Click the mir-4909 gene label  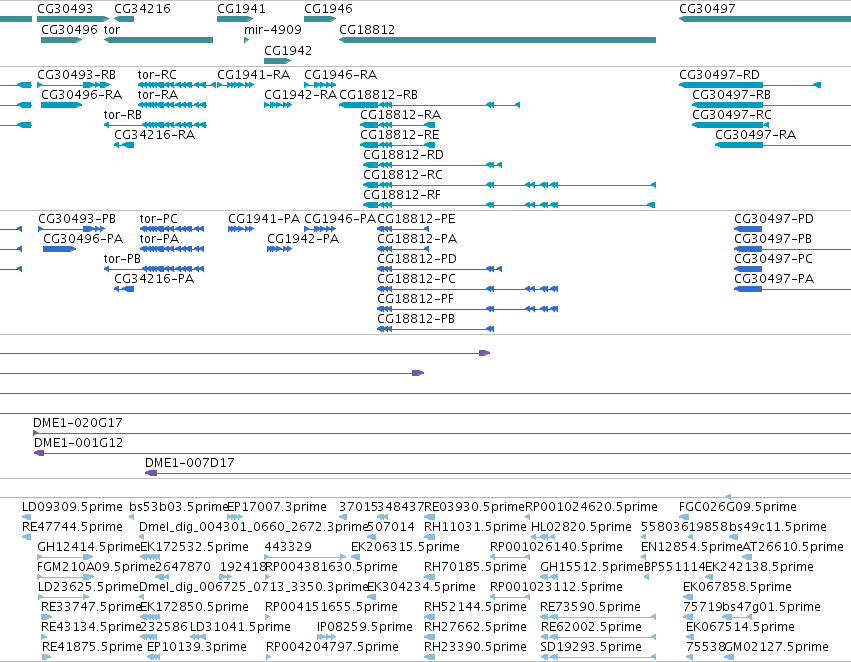pos(273,29)
